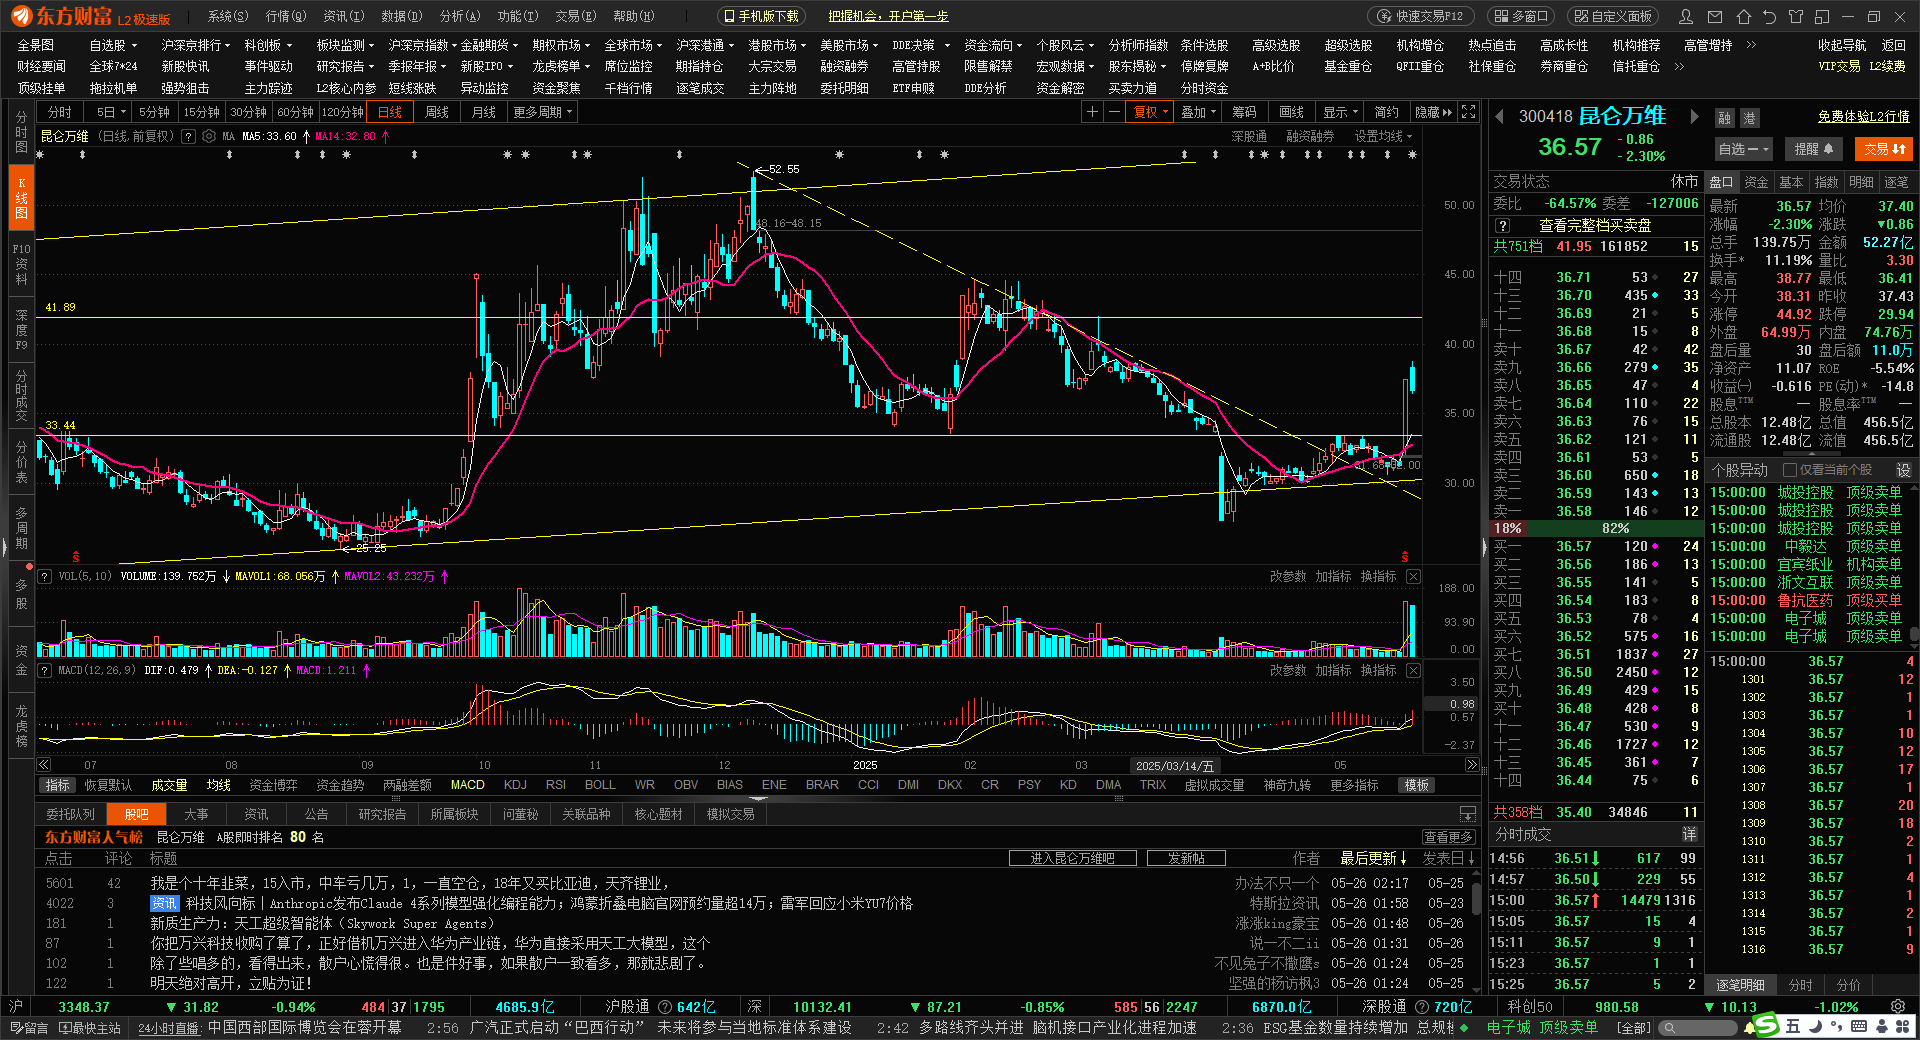The image size is (1920, 1040).
Task: Go to previous stock with left arrow
Action: tap(1500, 117)
